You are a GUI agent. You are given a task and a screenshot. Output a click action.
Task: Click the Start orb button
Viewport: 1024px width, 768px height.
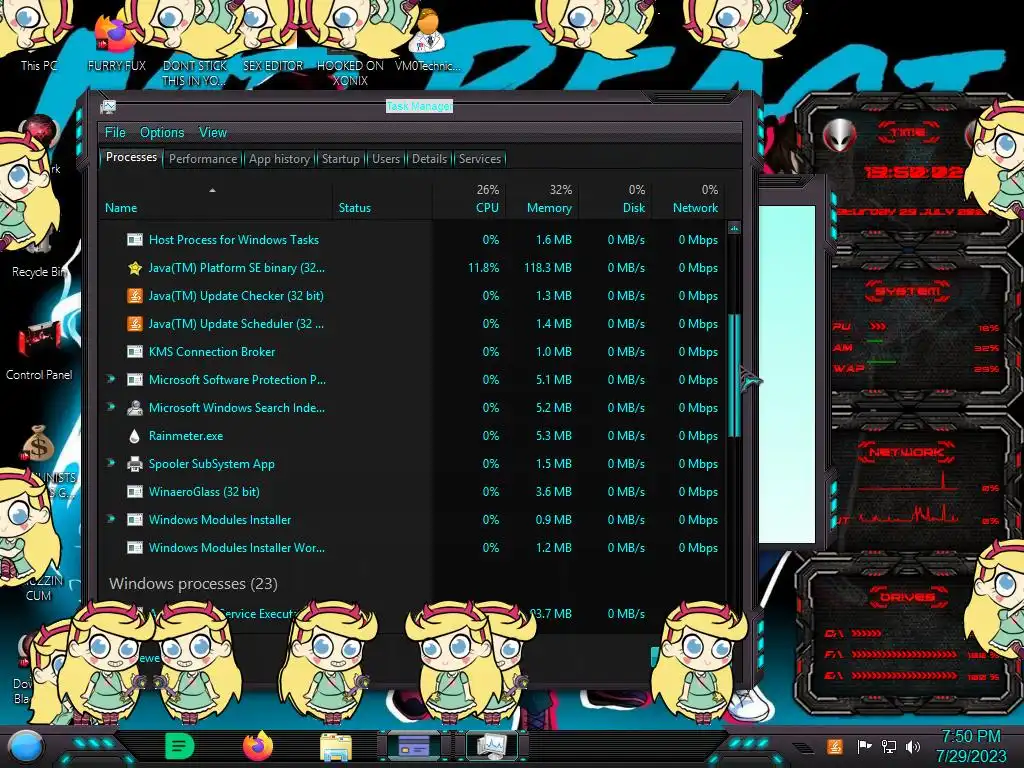[x=25, y=746]
